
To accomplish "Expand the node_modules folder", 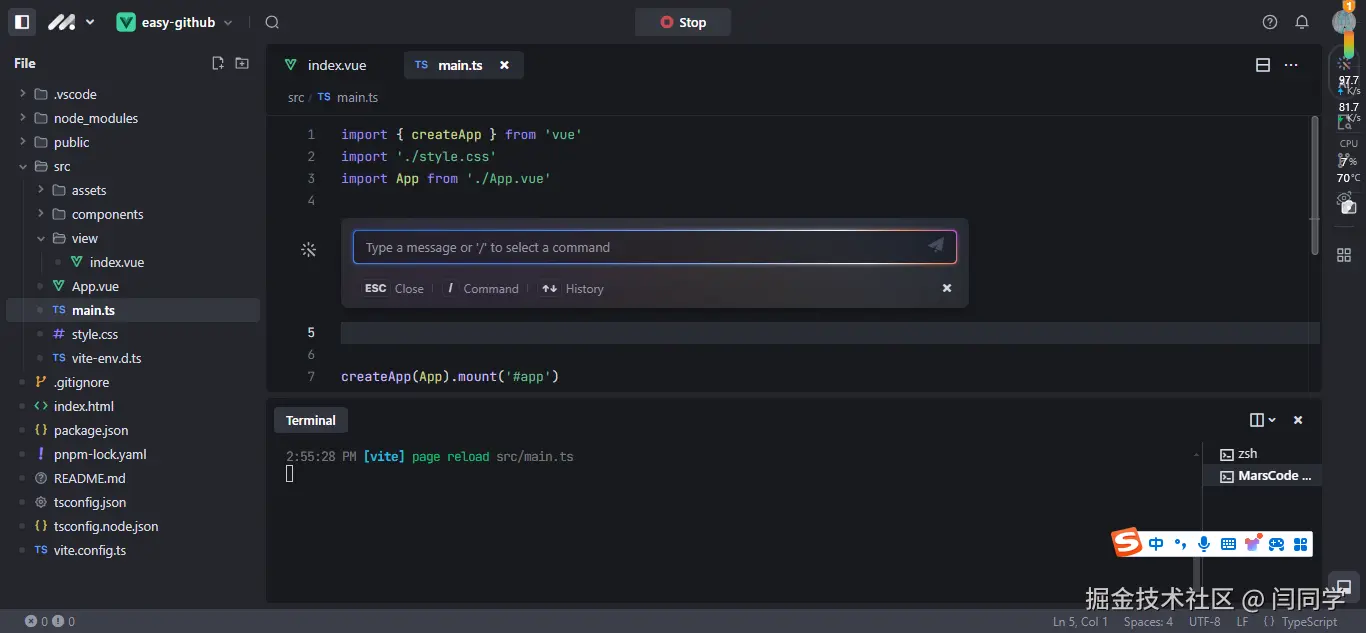I will 133,118.
